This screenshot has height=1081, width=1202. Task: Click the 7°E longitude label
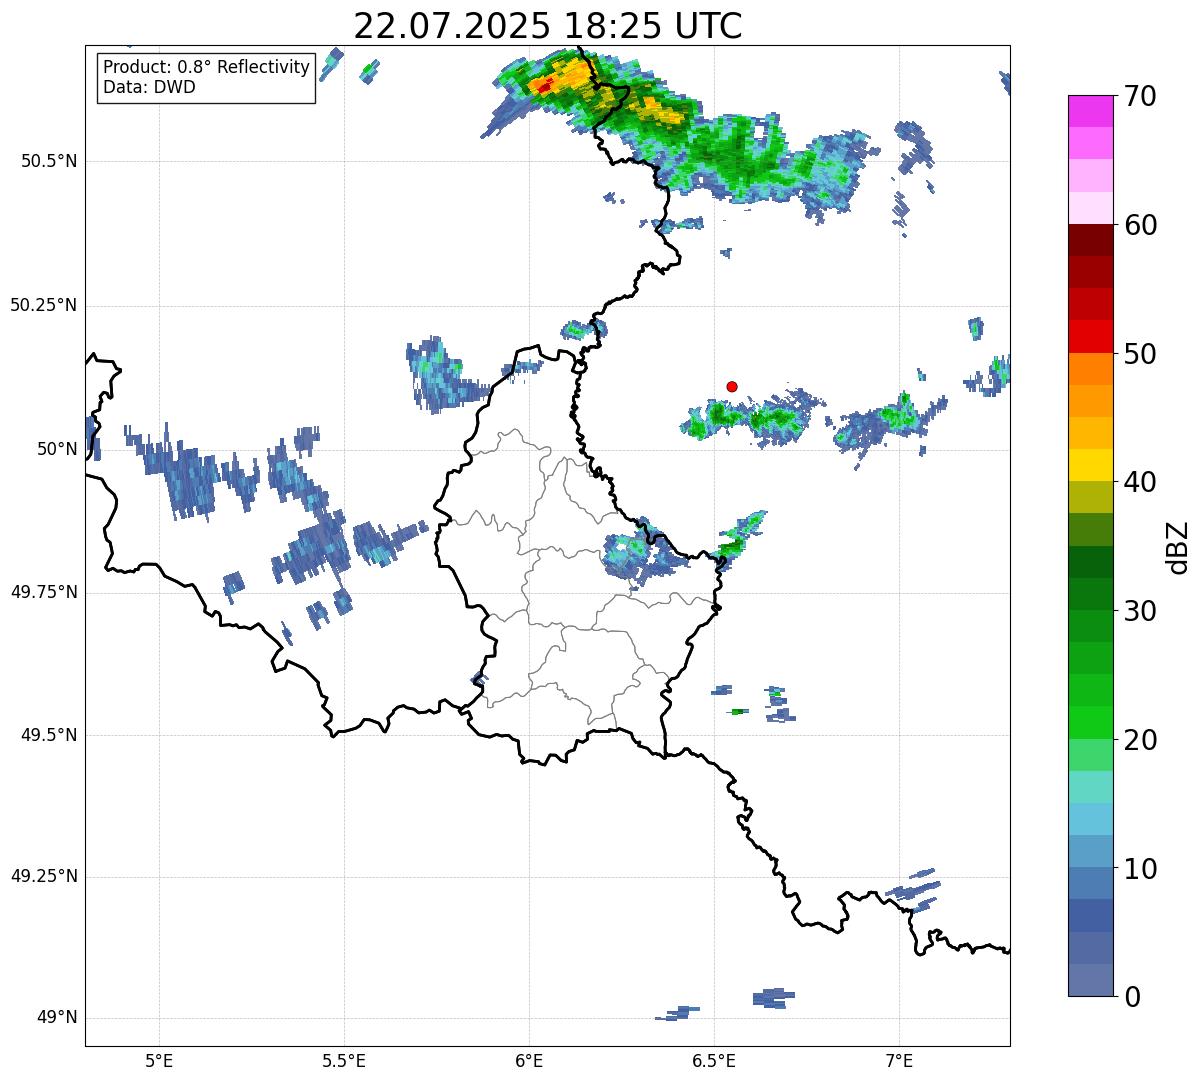[x=899, y=1060]
